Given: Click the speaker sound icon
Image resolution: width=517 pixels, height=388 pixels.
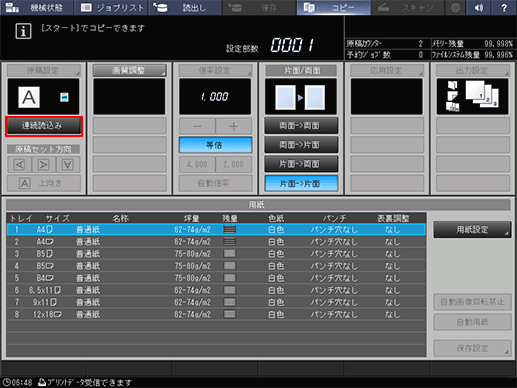Looking at the screenshot, I should (479, 8).
